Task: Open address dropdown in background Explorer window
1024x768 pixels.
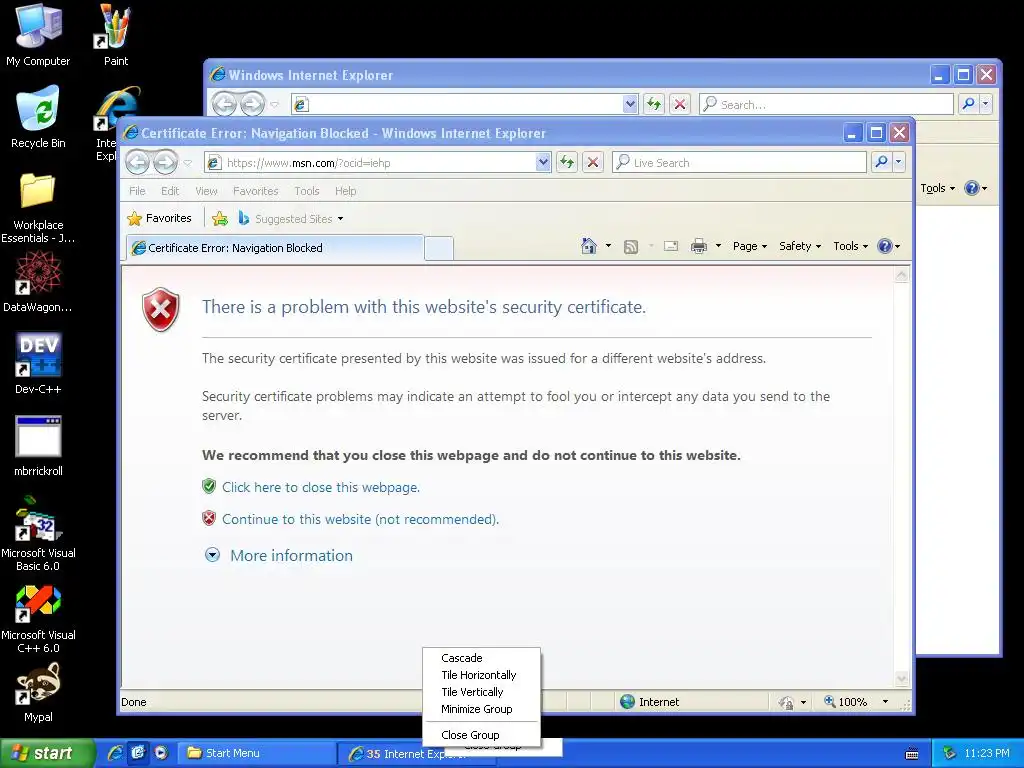Action: coord(630,104)
